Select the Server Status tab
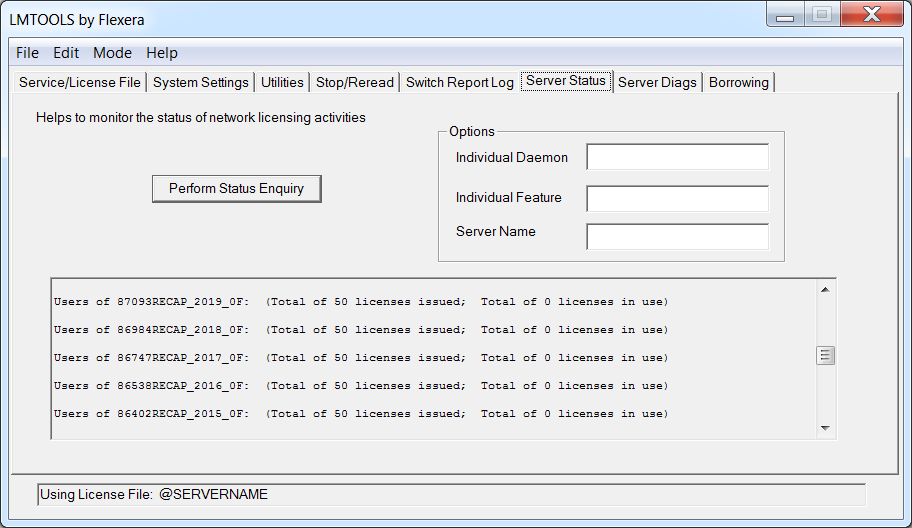 tap(566, 81)
